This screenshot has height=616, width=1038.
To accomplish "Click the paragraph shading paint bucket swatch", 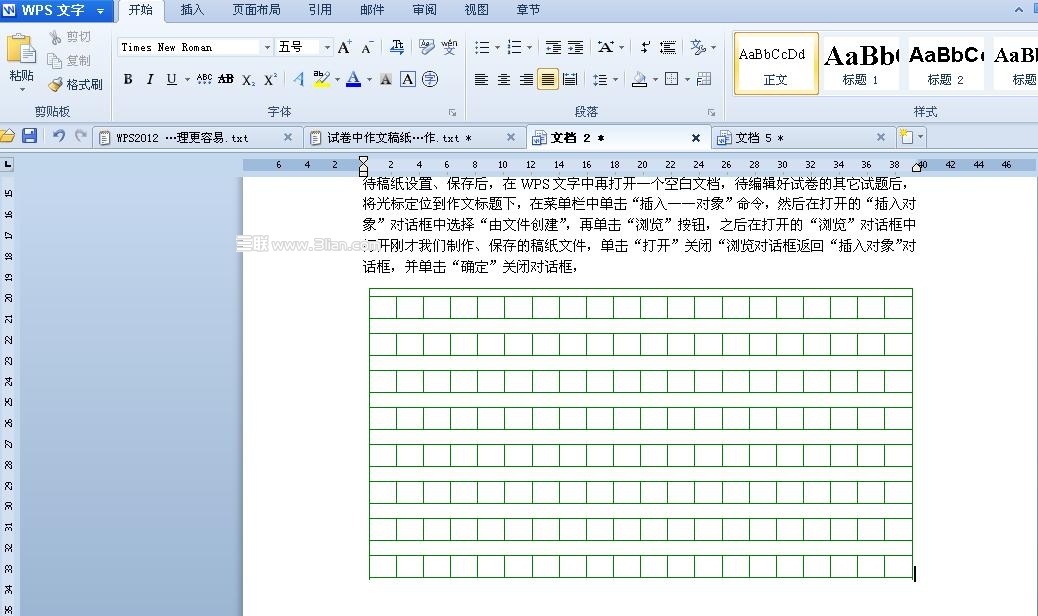I will (639, 79).
